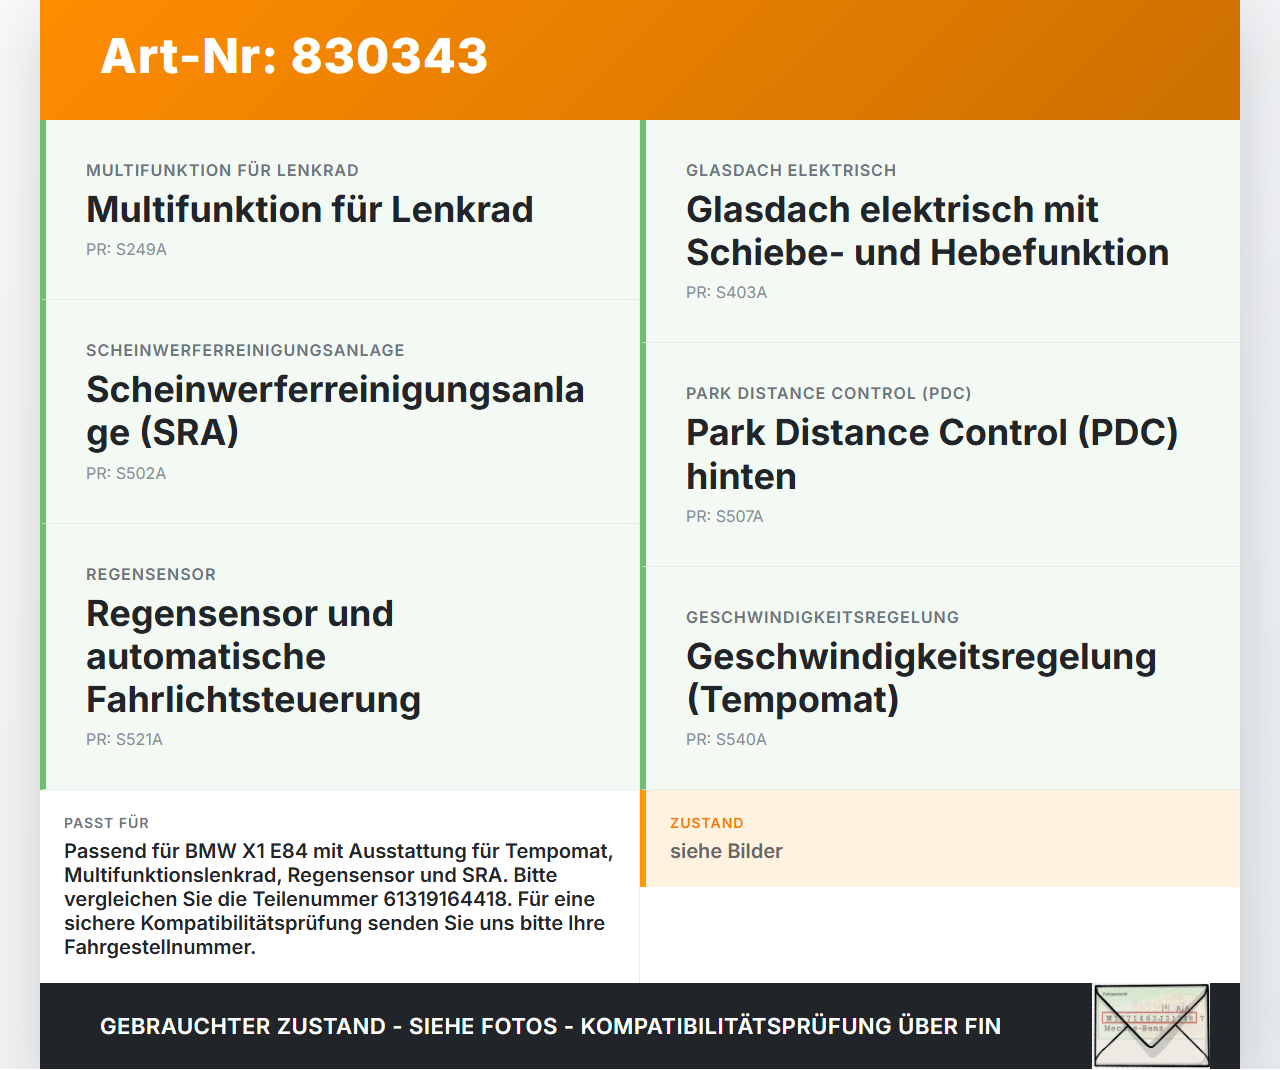Click the PASST FÜR section label
The height and width of the screenshot is (1070, 1280).
tap(106, 823)
